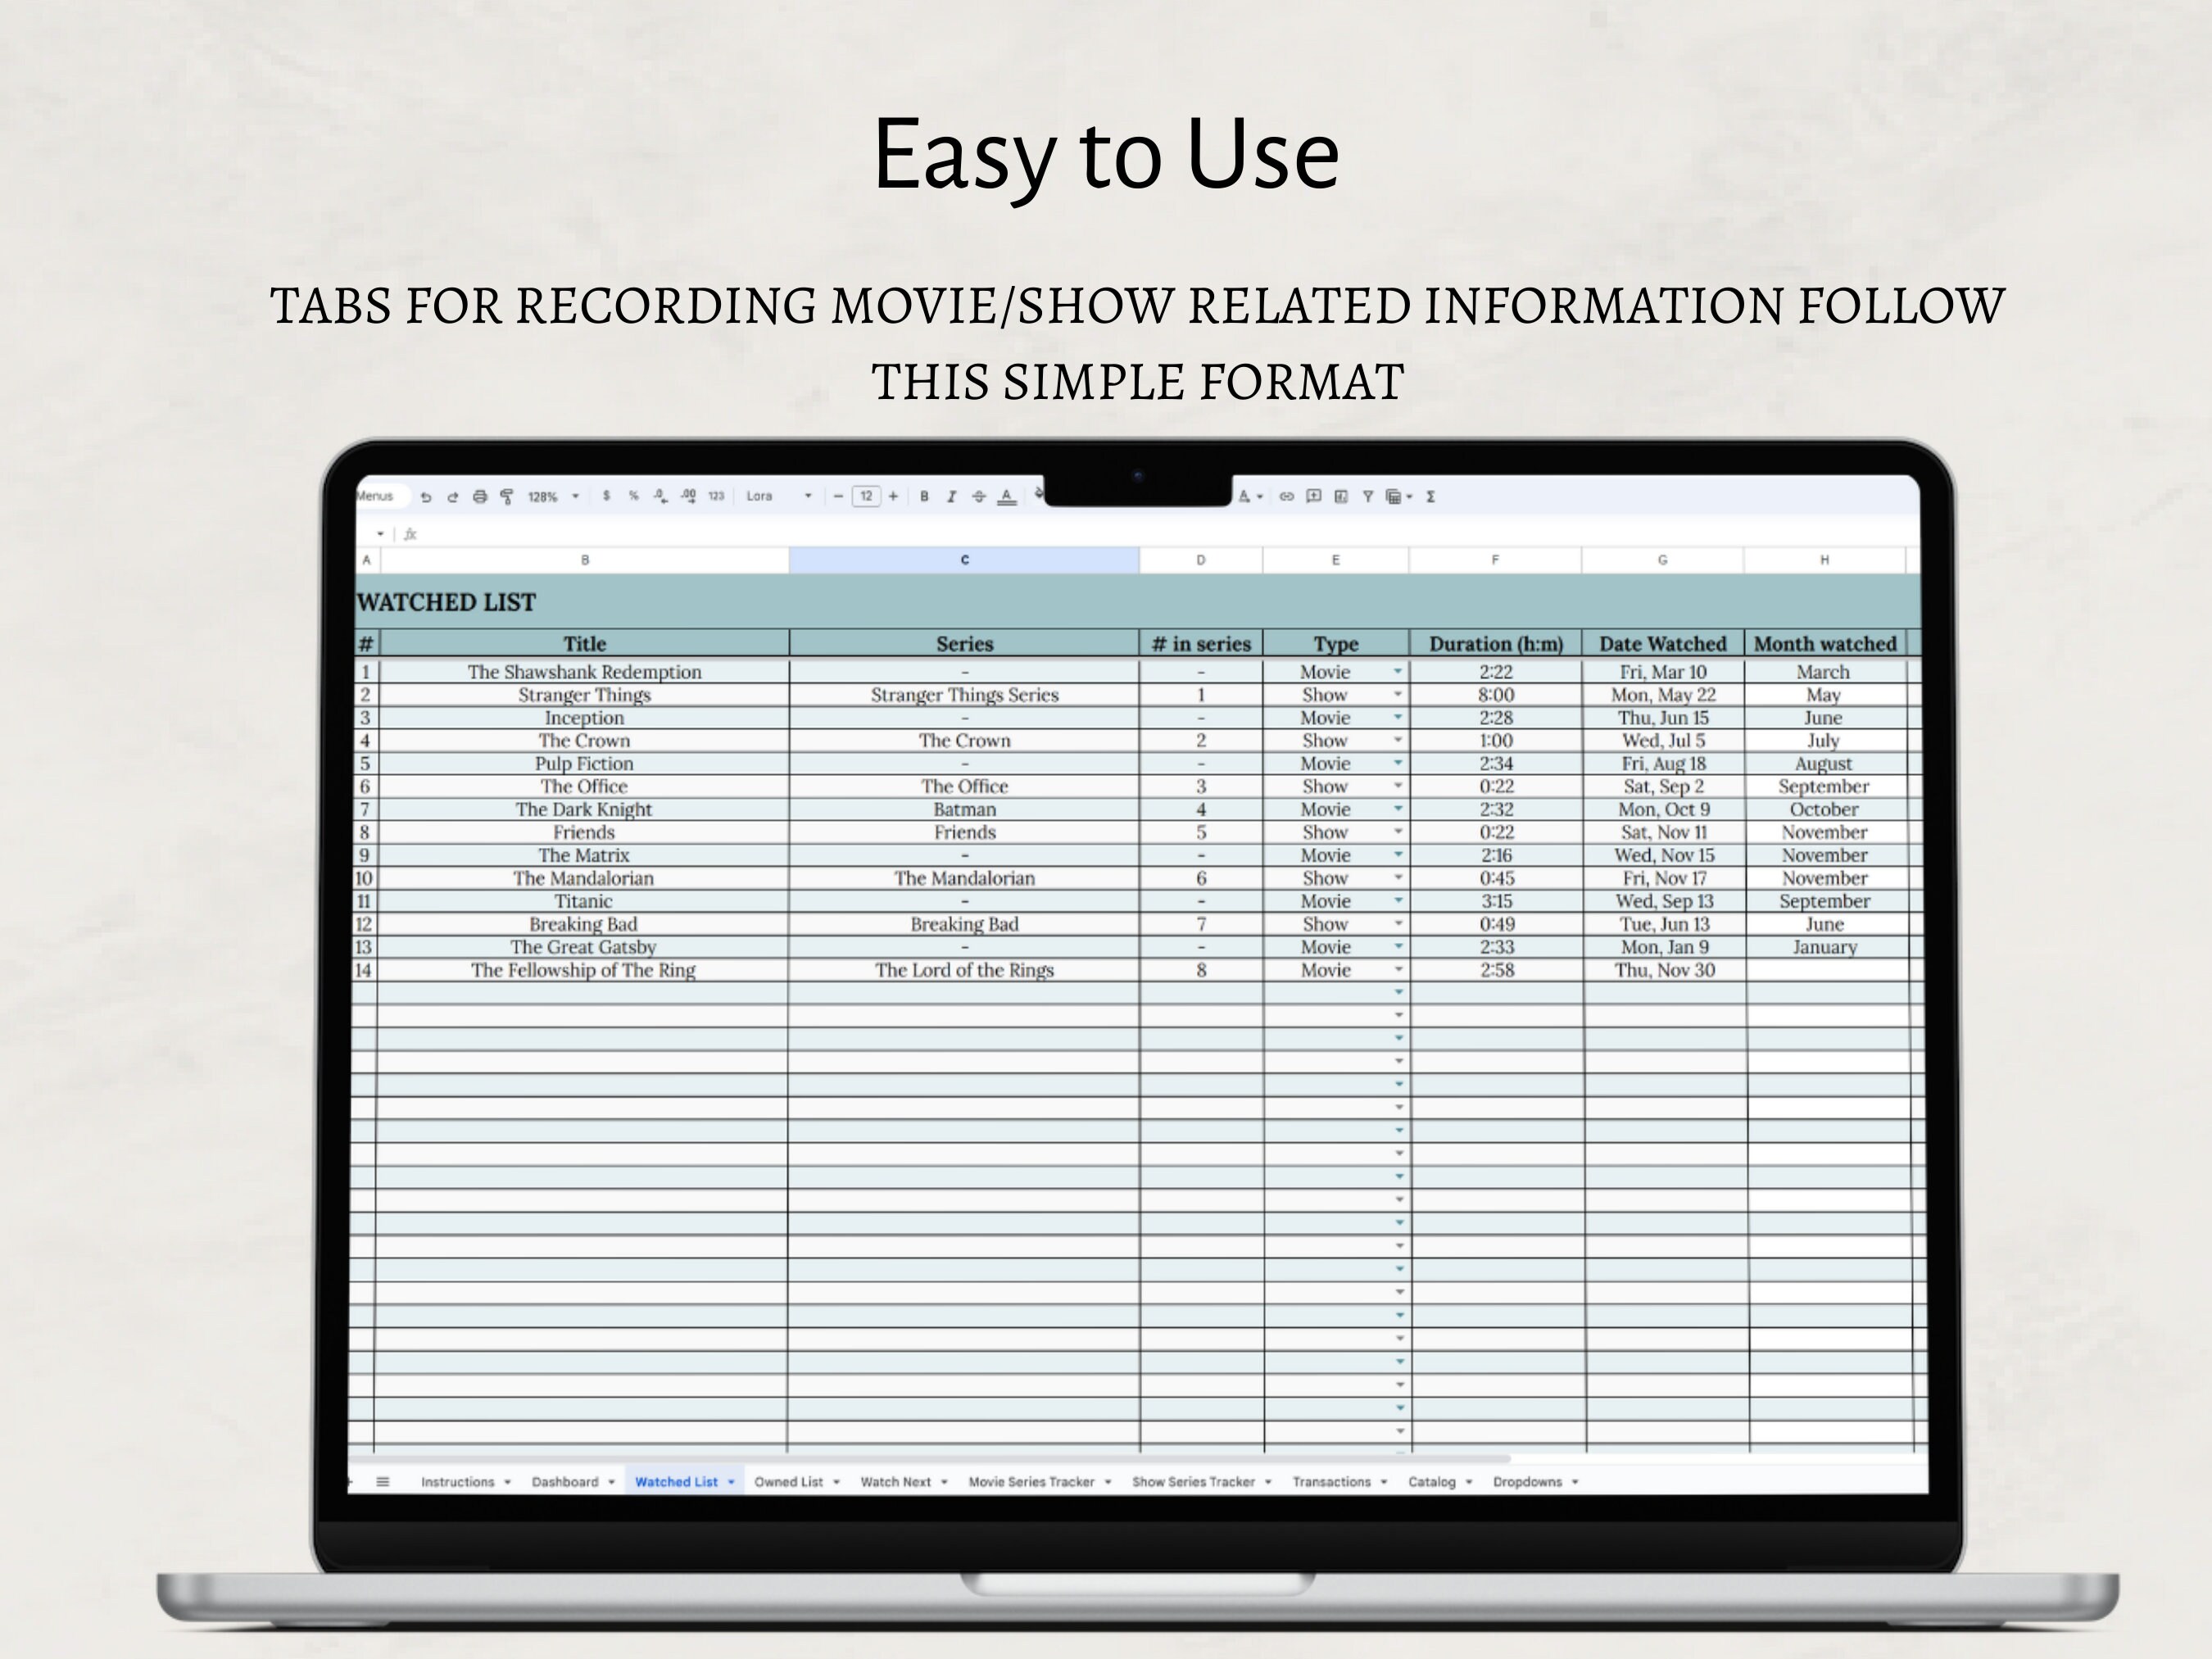2212x1659 pixels.
Task: Toggle bold formatting
Action: click(x=925, y=497)
